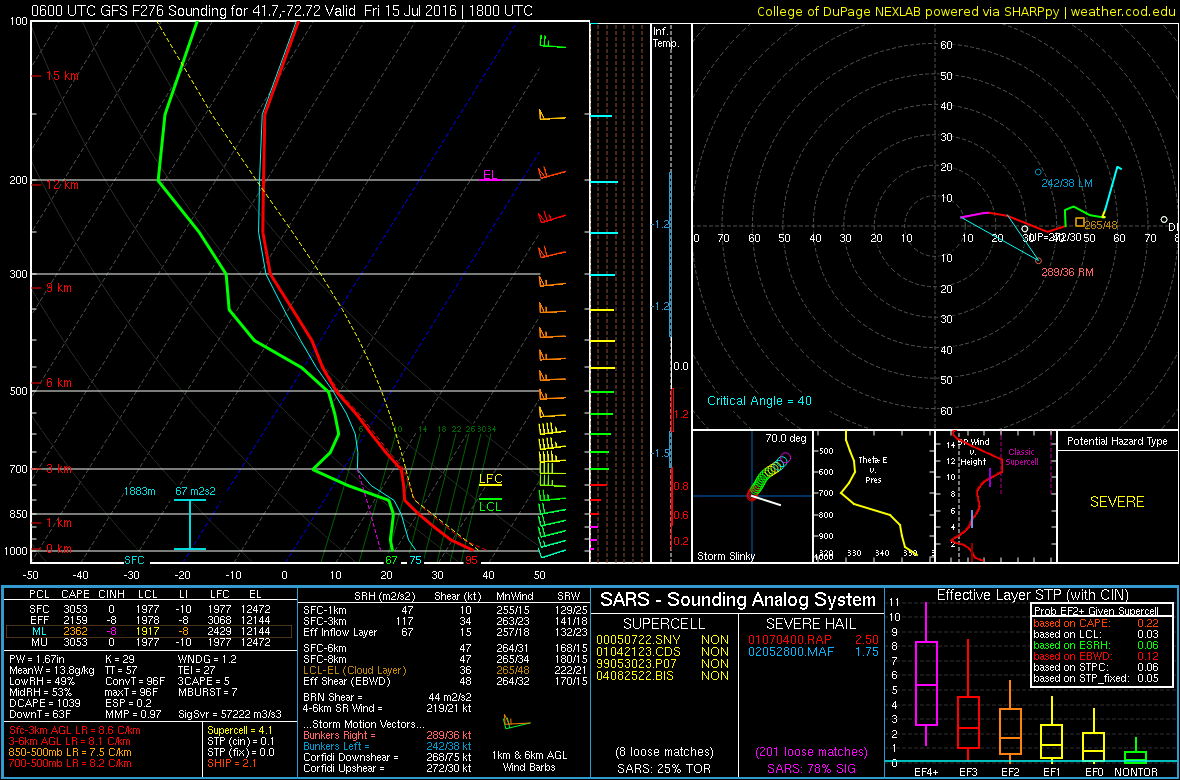Click the Inf. Temp. column header
The width and height of the screenshot is (1180, 780).
[666, 38]
